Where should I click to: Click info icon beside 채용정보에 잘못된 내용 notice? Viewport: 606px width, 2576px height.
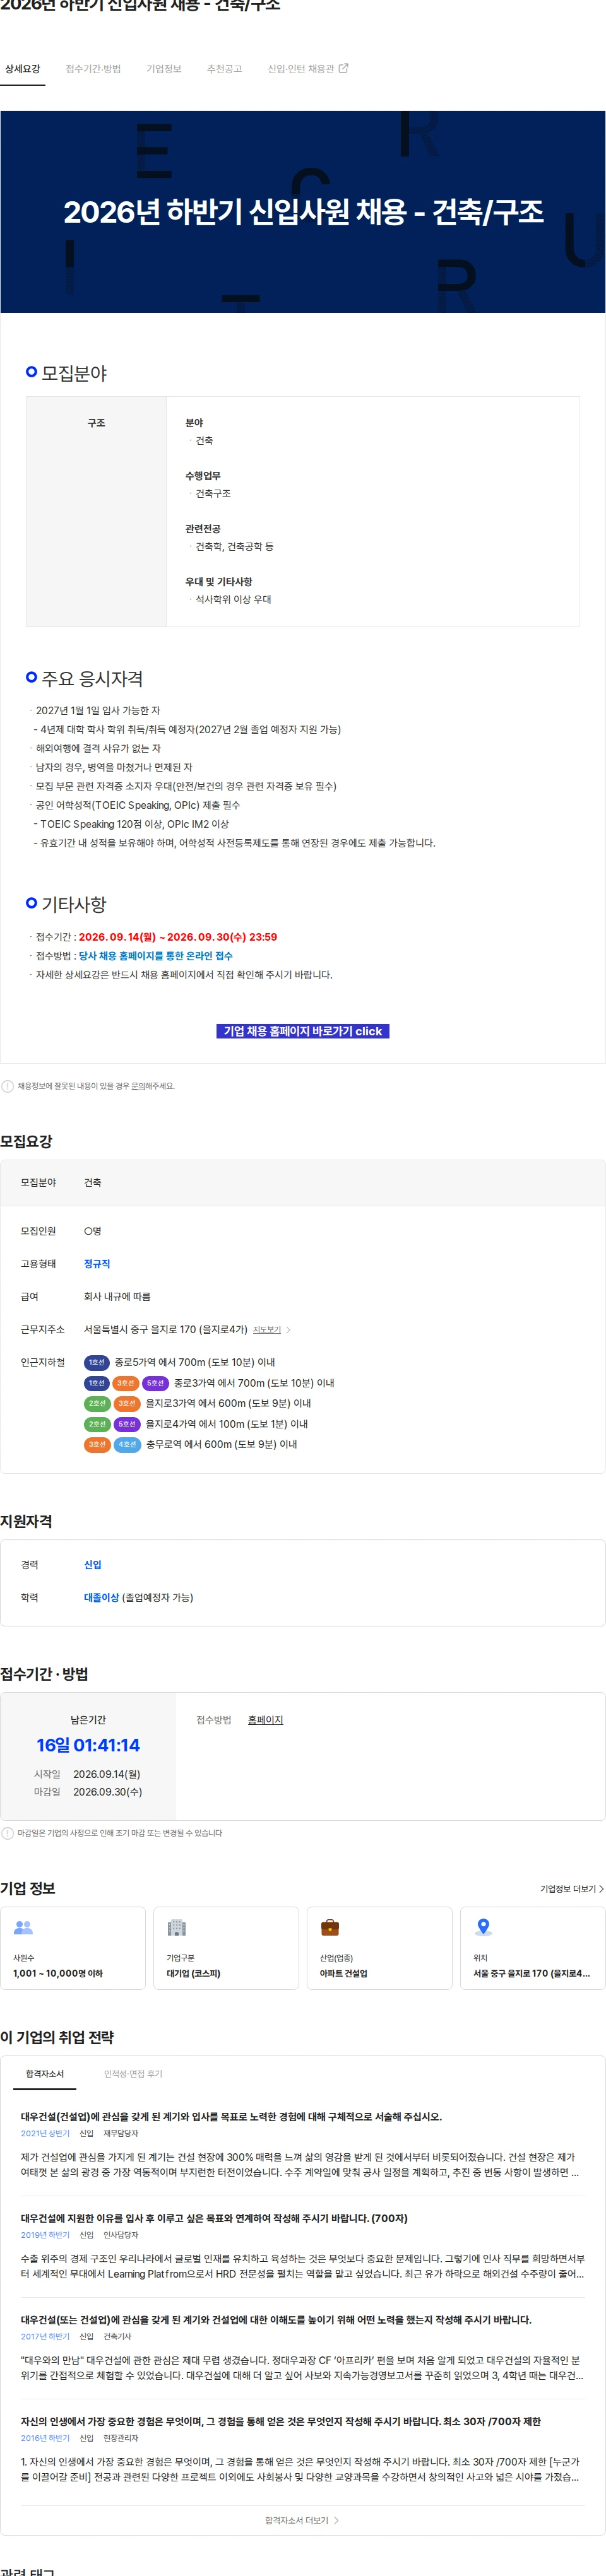(8, 1086)
